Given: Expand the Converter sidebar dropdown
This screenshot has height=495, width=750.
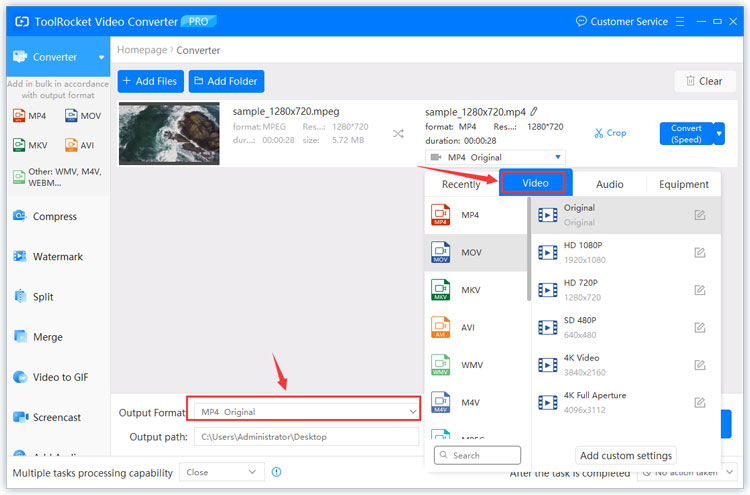Looking at the screenshot, I should click(101, 57).
